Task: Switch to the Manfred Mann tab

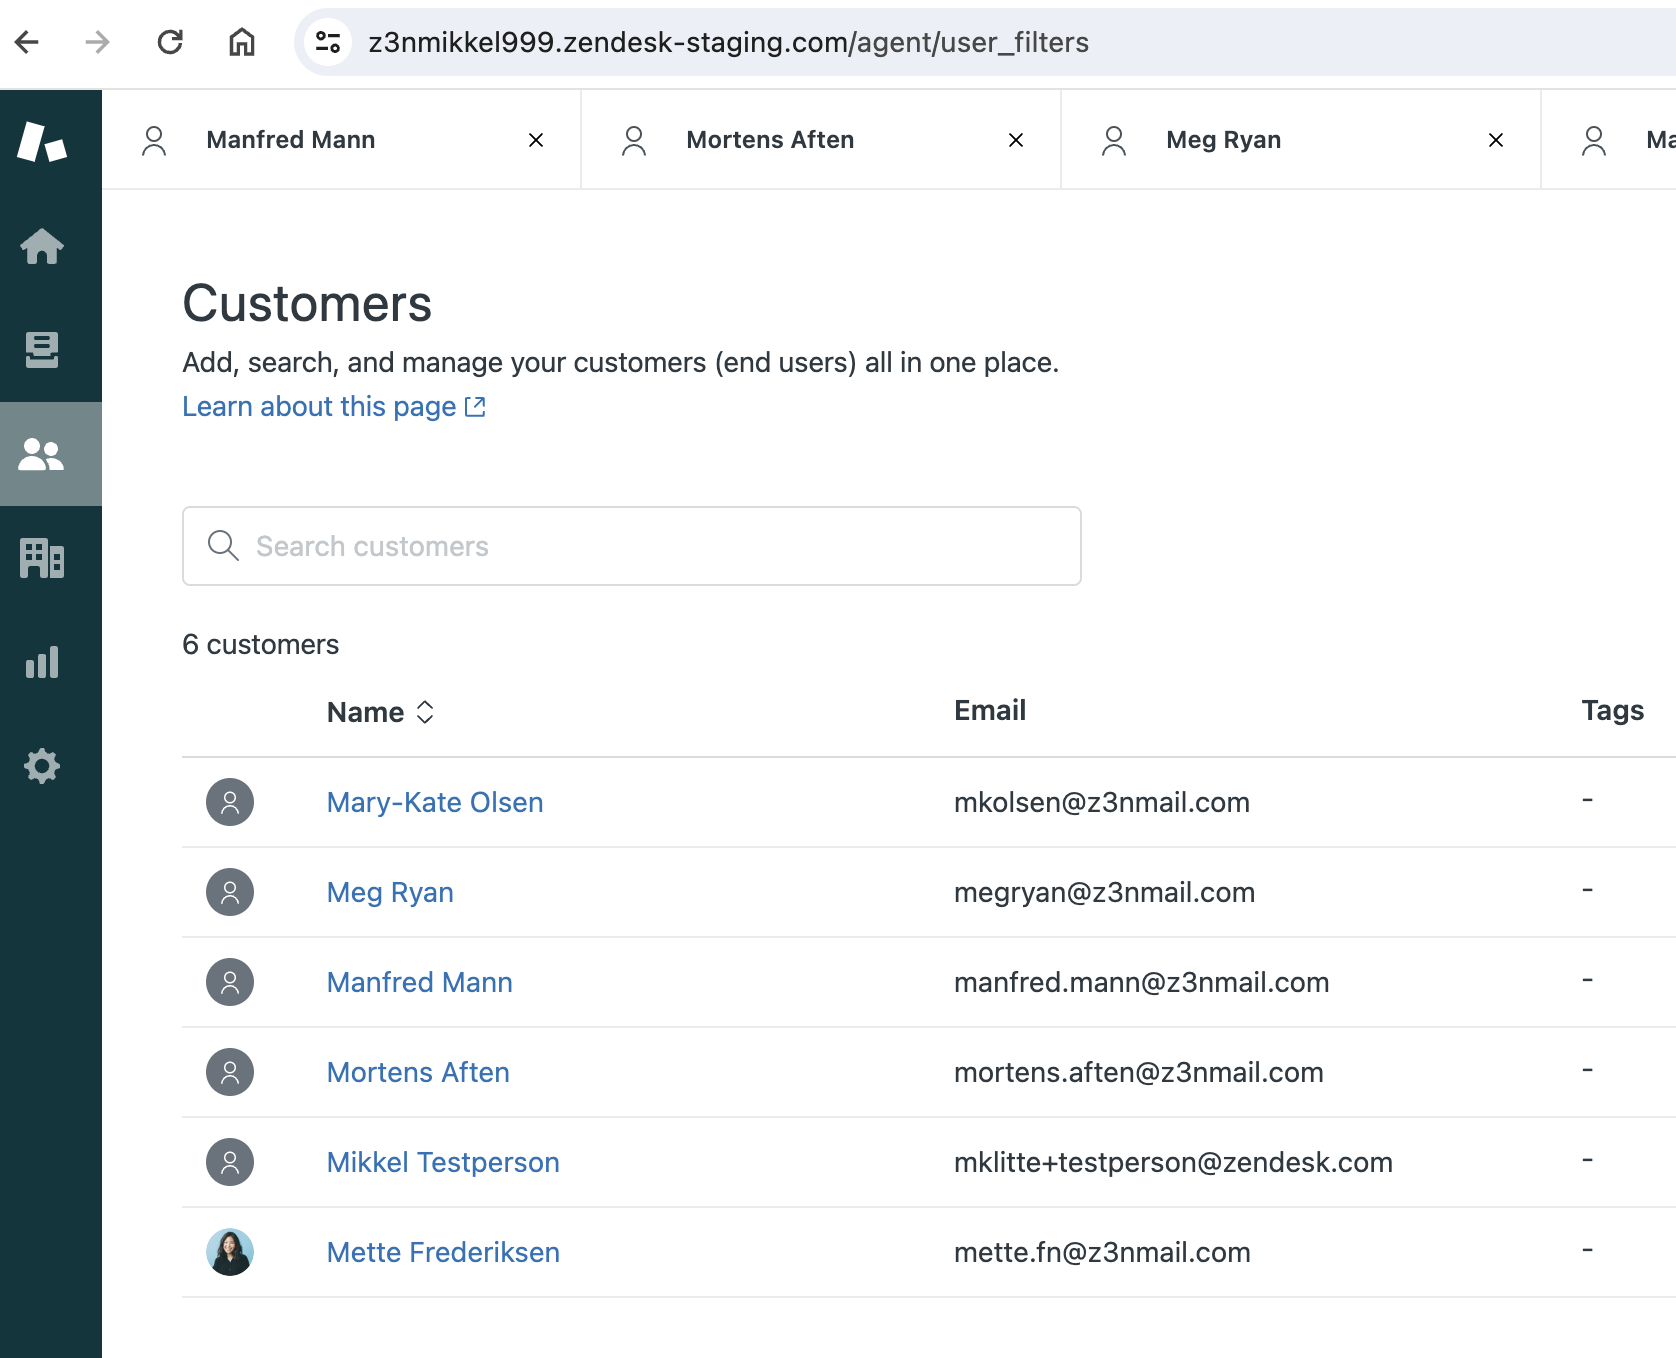Action: pyautogui.click(x=291, y=140)
